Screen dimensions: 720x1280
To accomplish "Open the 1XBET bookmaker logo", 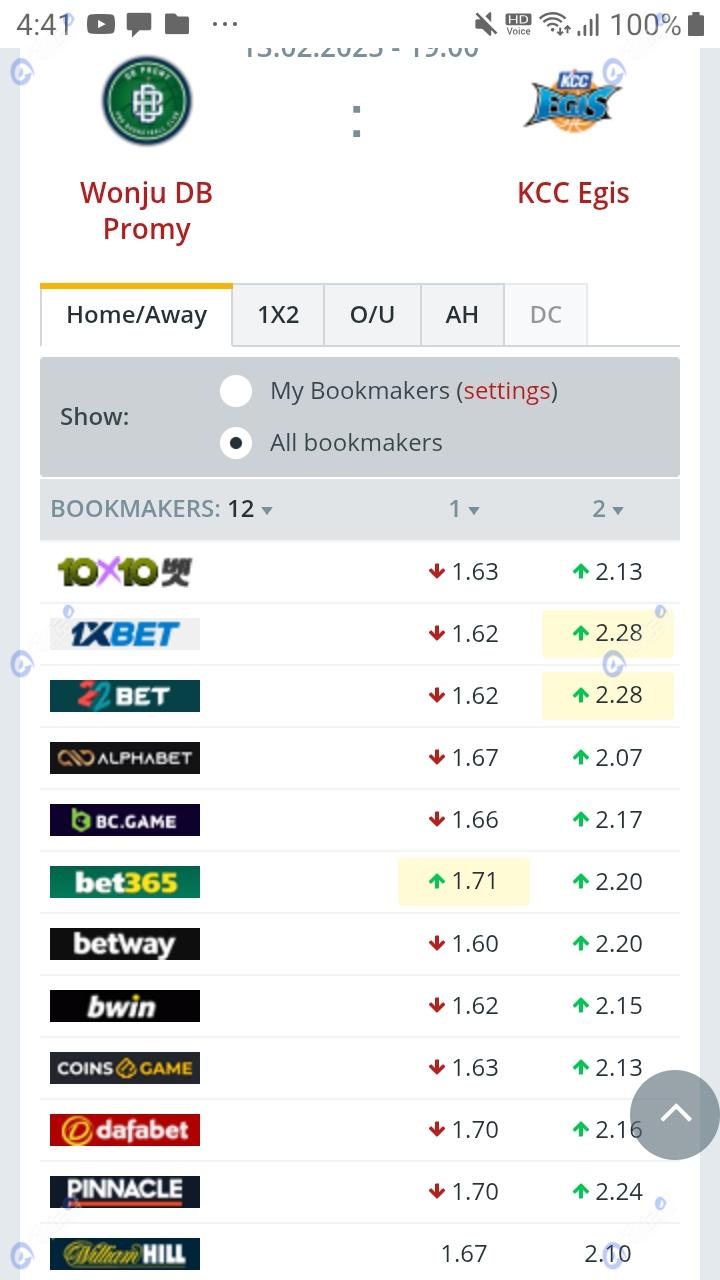I will [x=125, y=634].
